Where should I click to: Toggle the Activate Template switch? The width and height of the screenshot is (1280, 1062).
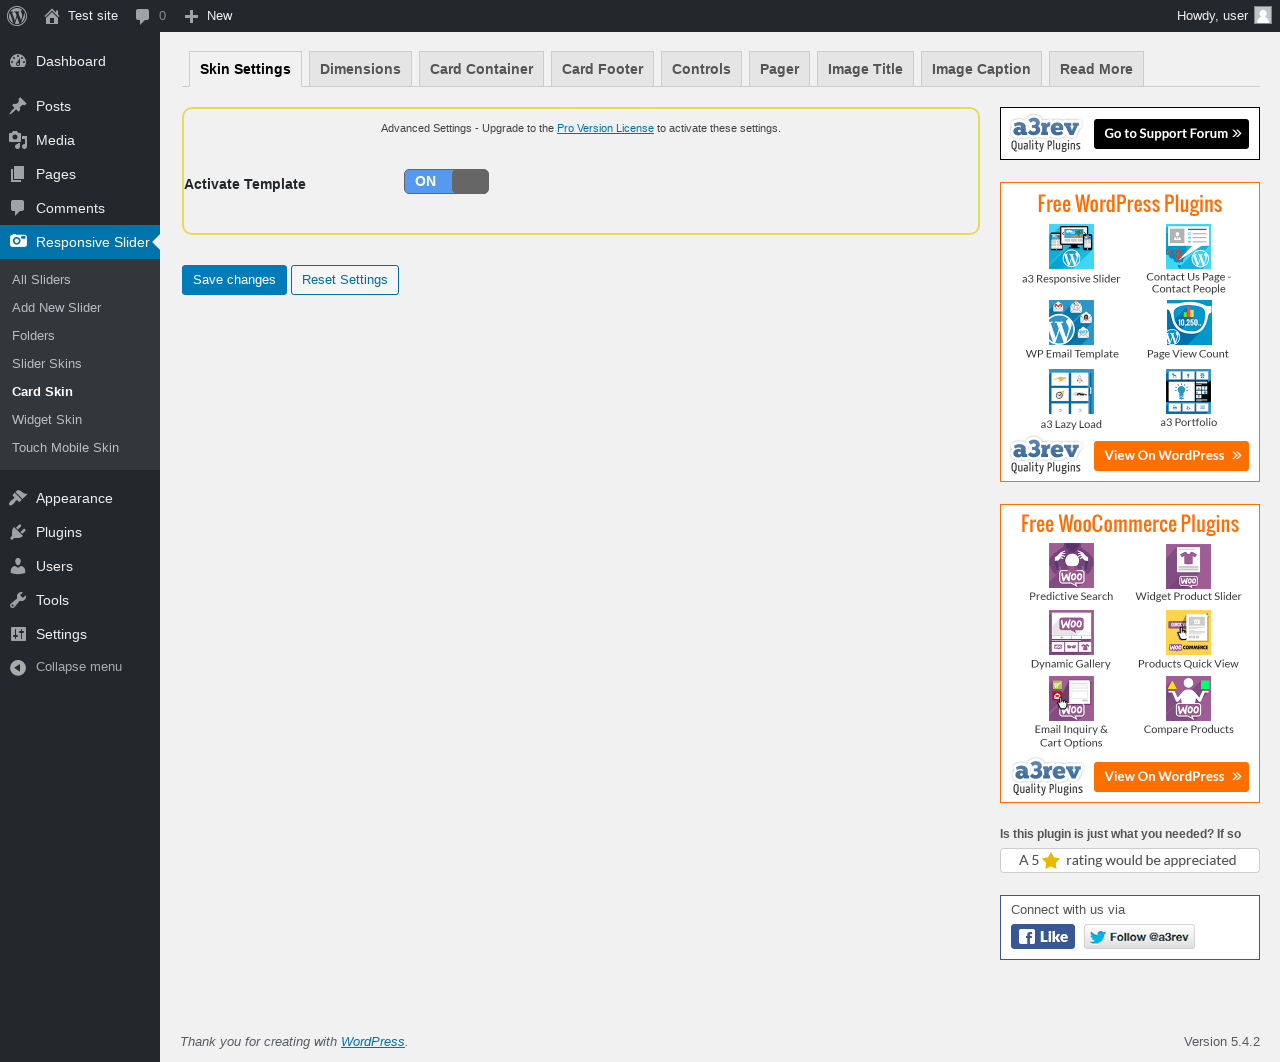[x=446, y=181]
